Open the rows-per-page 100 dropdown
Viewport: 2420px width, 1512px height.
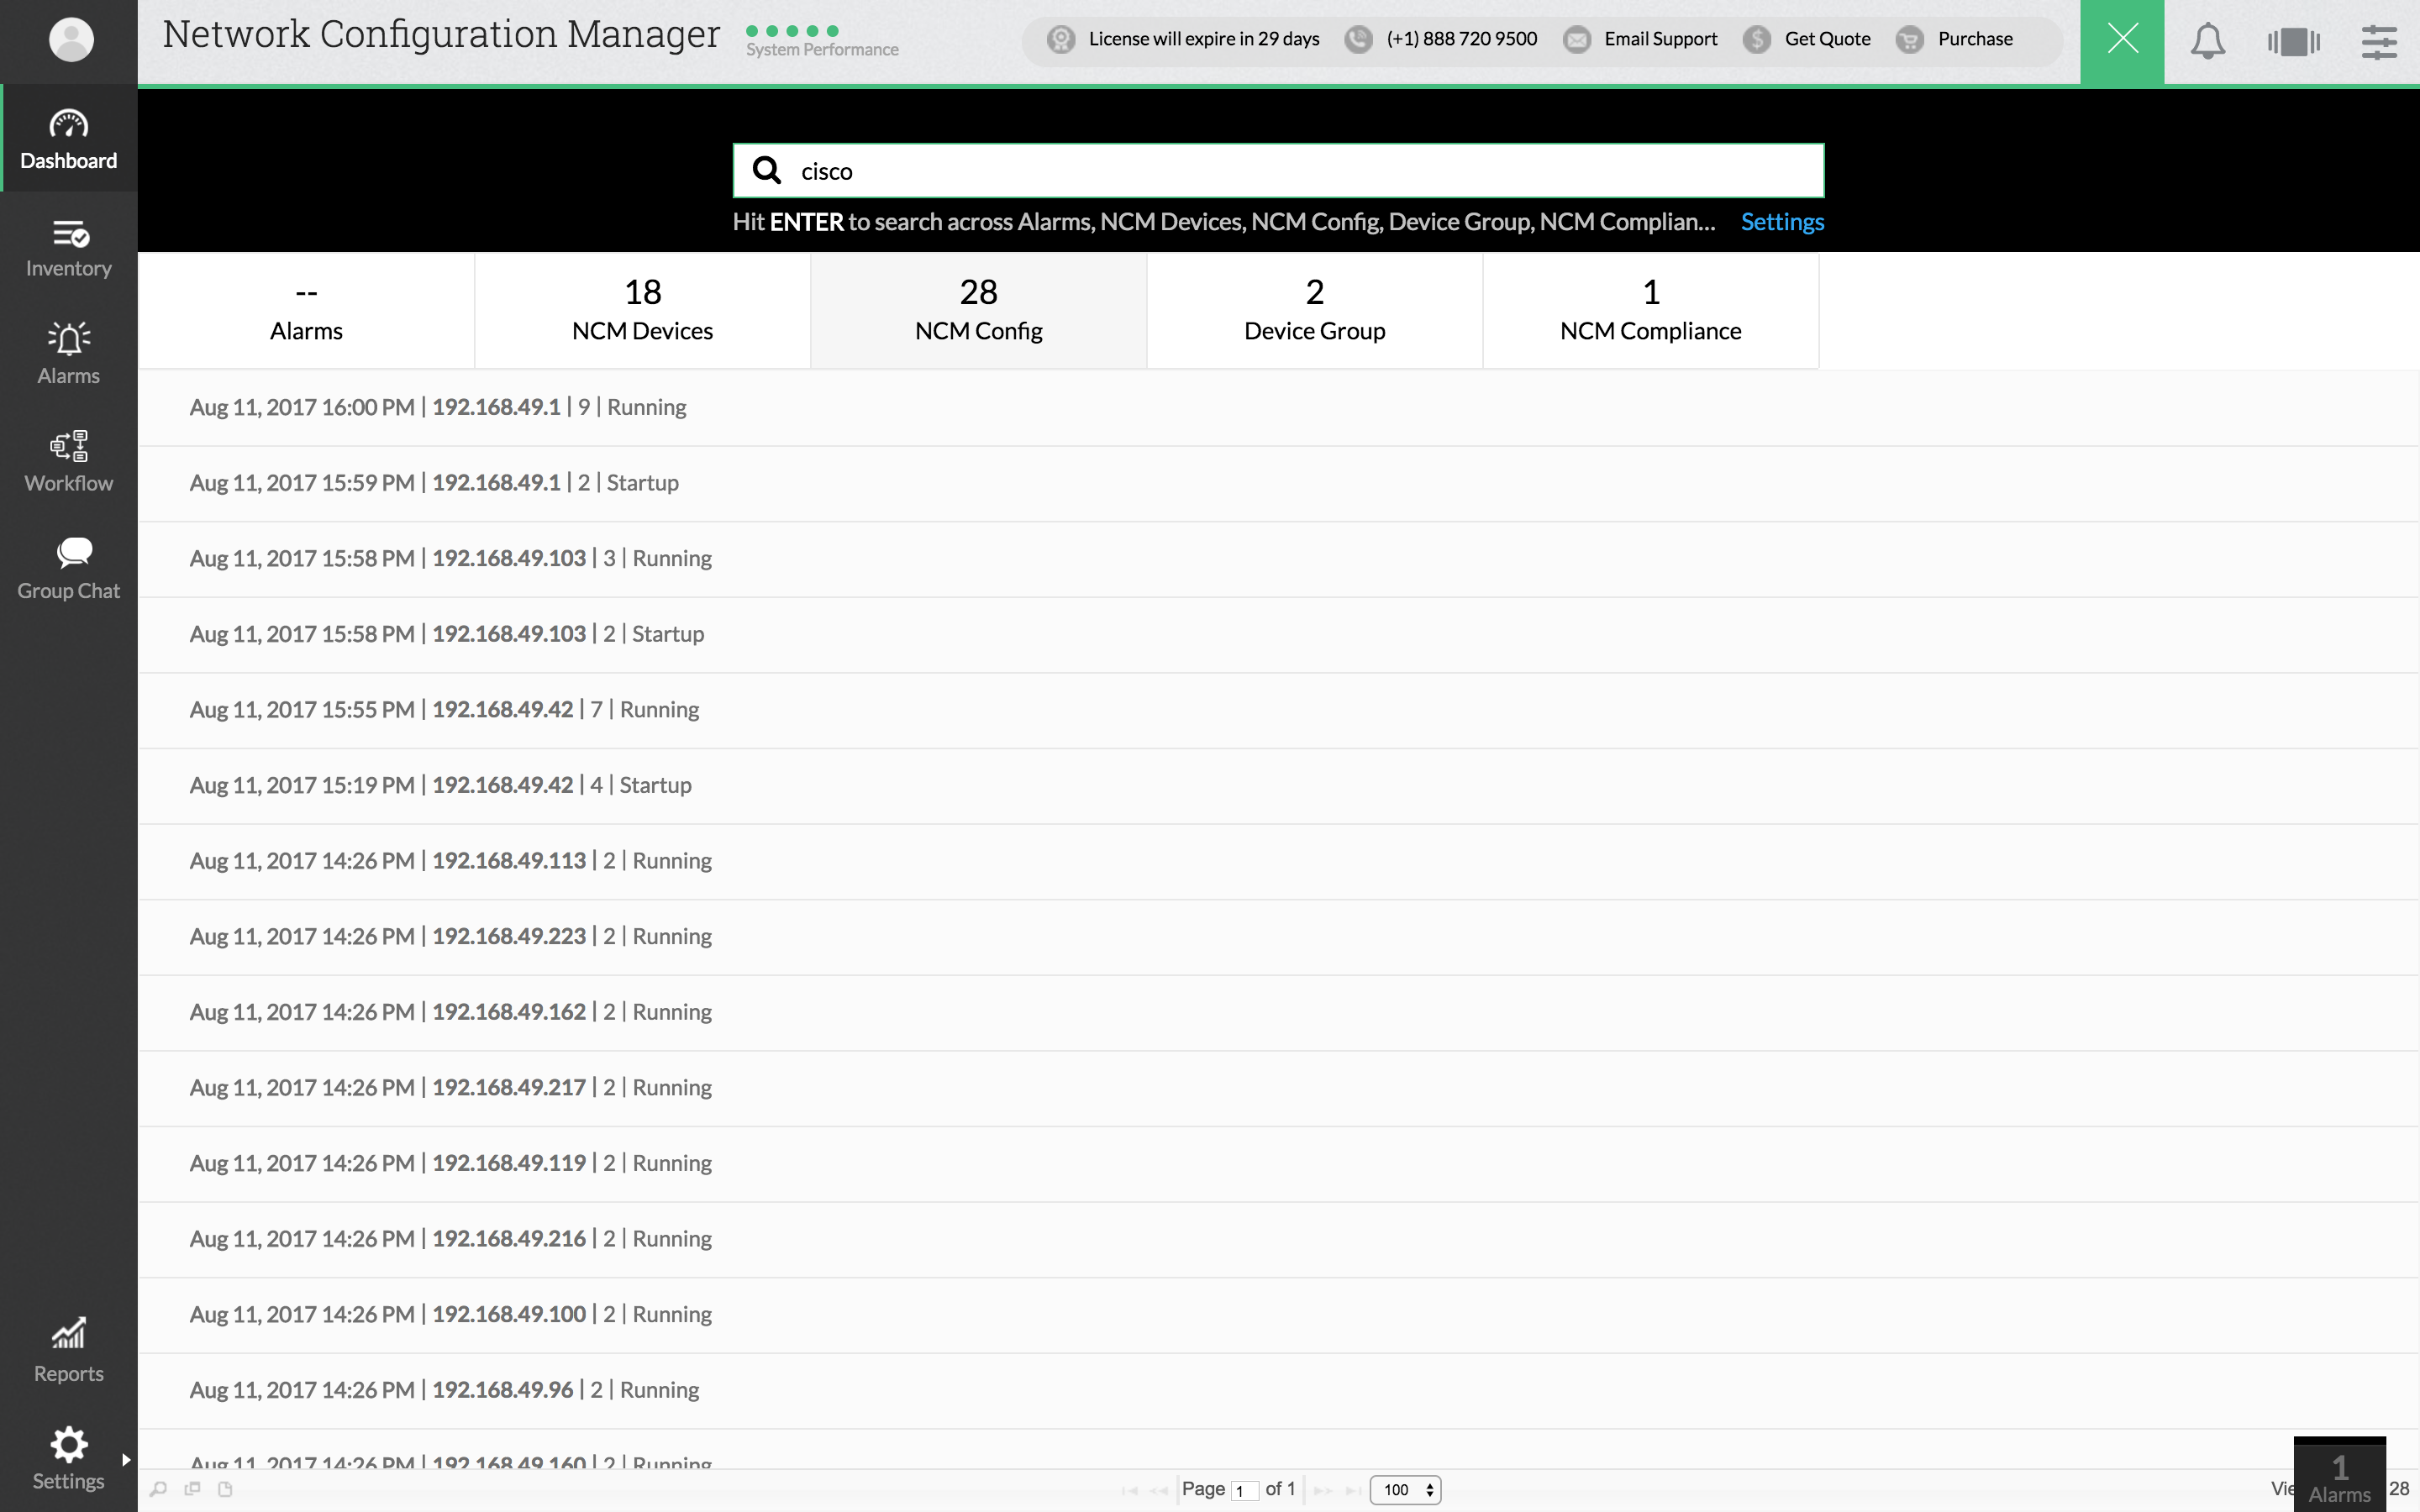1405,1490
